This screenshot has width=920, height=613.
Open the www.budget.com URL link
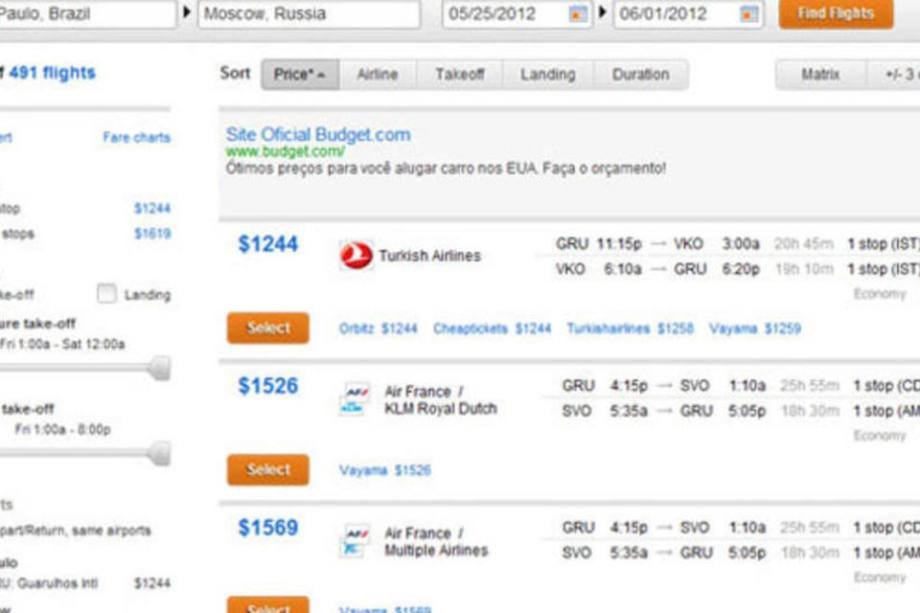click(285, 151)
